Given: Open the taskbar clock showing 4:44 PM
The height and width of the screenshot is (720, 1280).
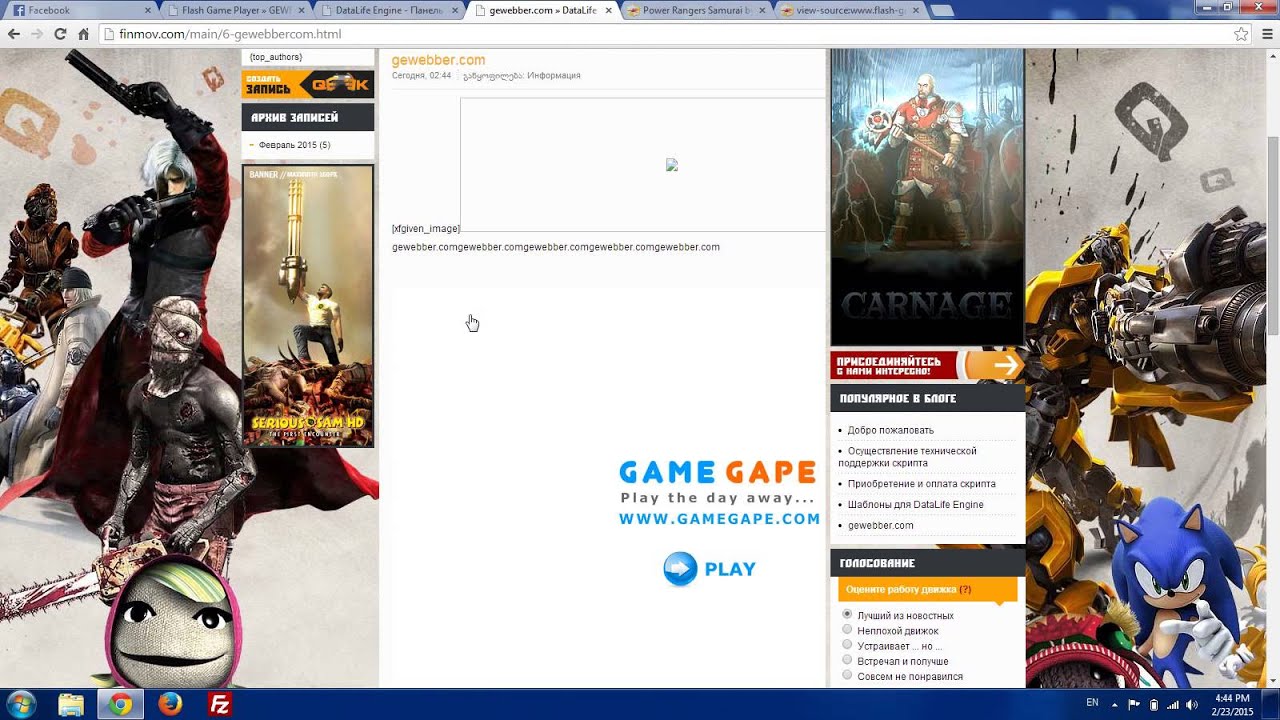Looking at the screenshot, I should coord(1232,704).
